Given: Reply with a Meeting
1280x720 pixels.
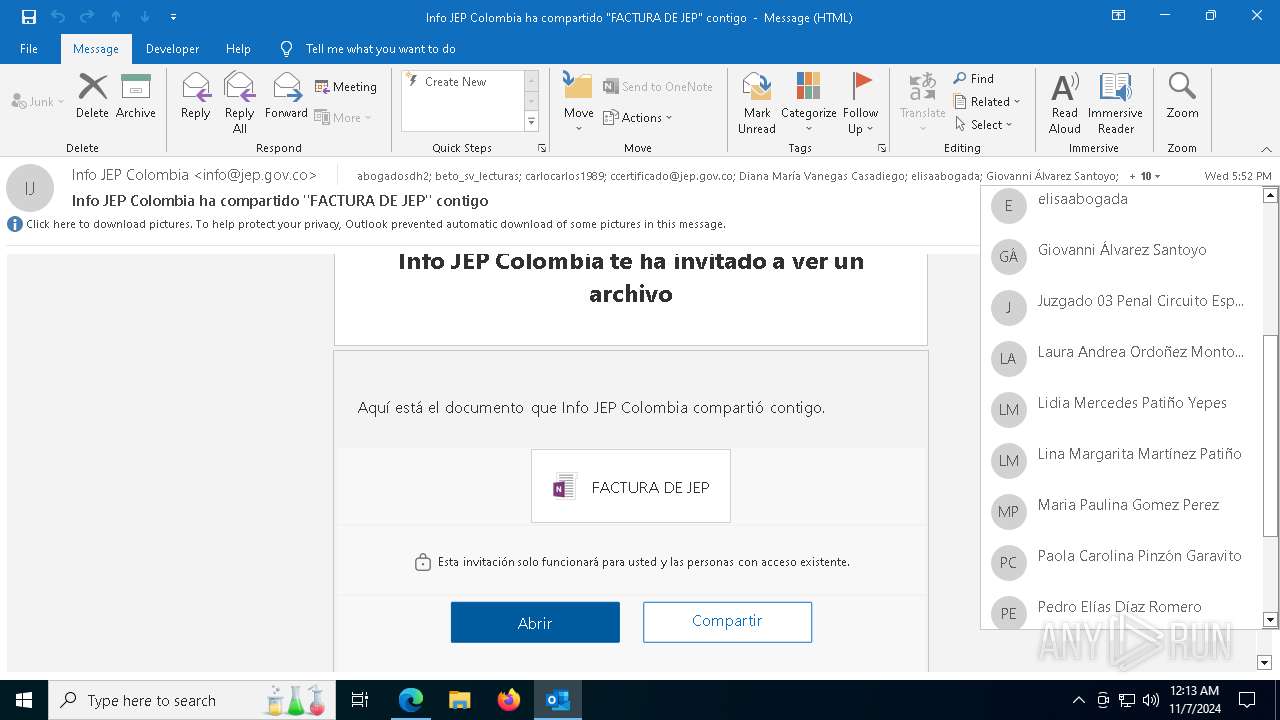Looking at the screenshot, I should tap(346, 87).
